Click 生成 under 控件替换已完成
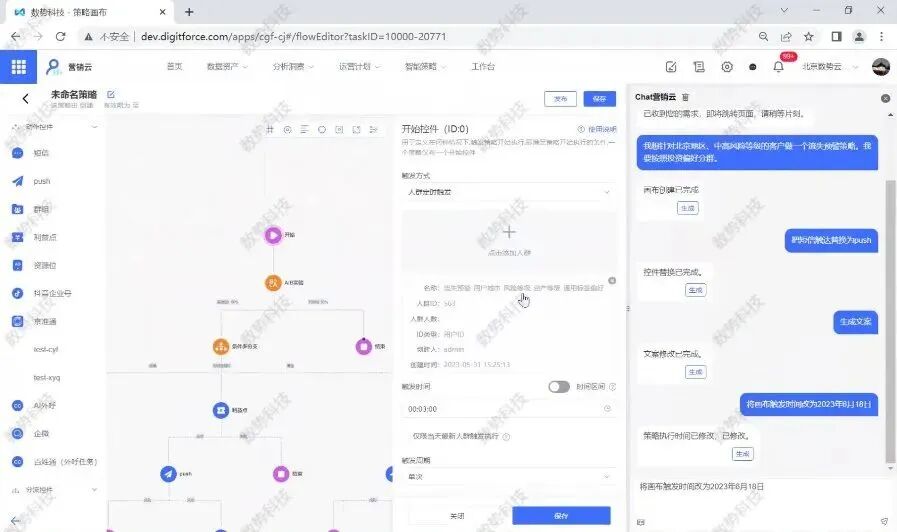This screenshot has height=532, width=897. coord(696,290)
